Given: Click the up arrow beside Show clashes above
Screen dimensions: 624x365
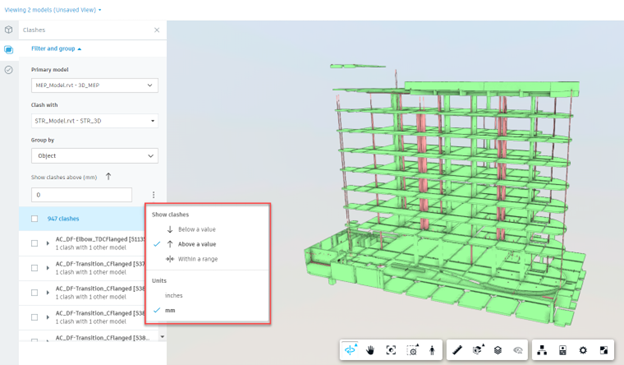Looking at the screenshot, I should point(108,176).
